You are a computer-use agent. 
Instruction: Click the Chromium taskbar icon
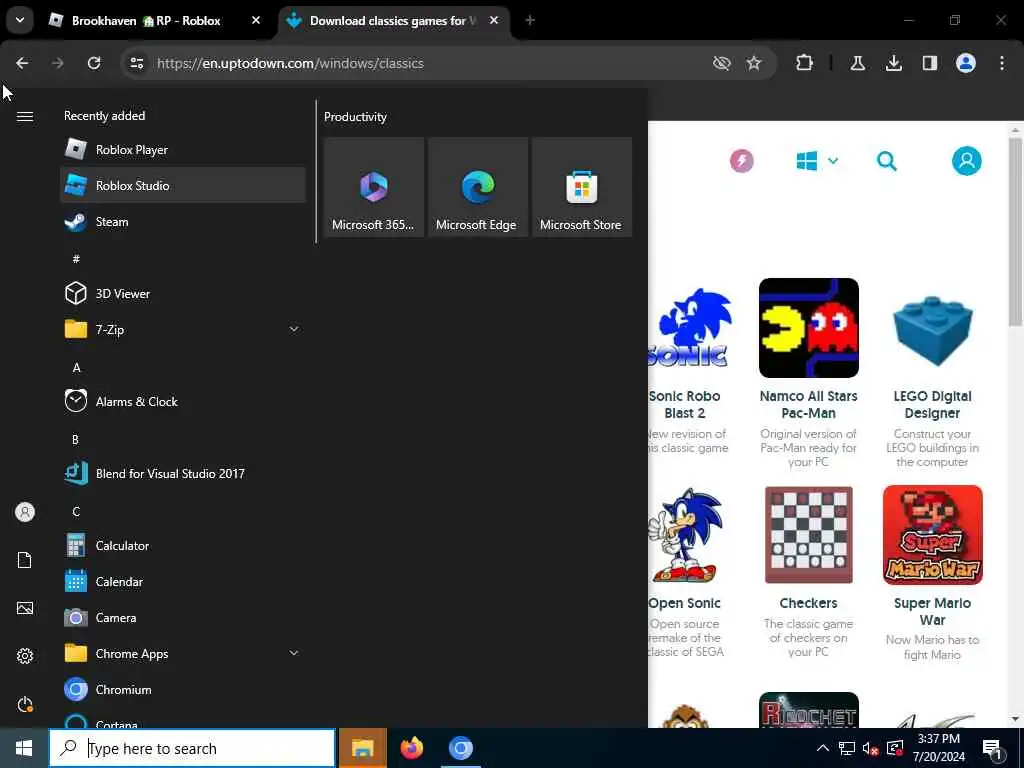(460, 748)
